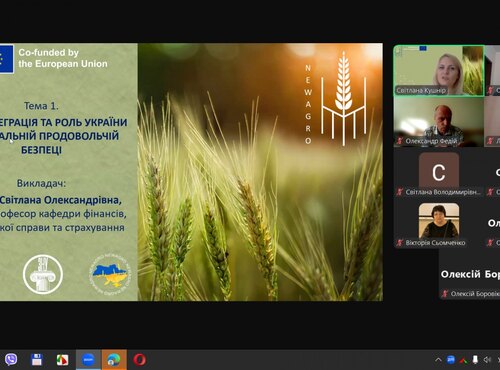
Task: Click "кої справи та страхування" slide line
Action: (62, 228)
